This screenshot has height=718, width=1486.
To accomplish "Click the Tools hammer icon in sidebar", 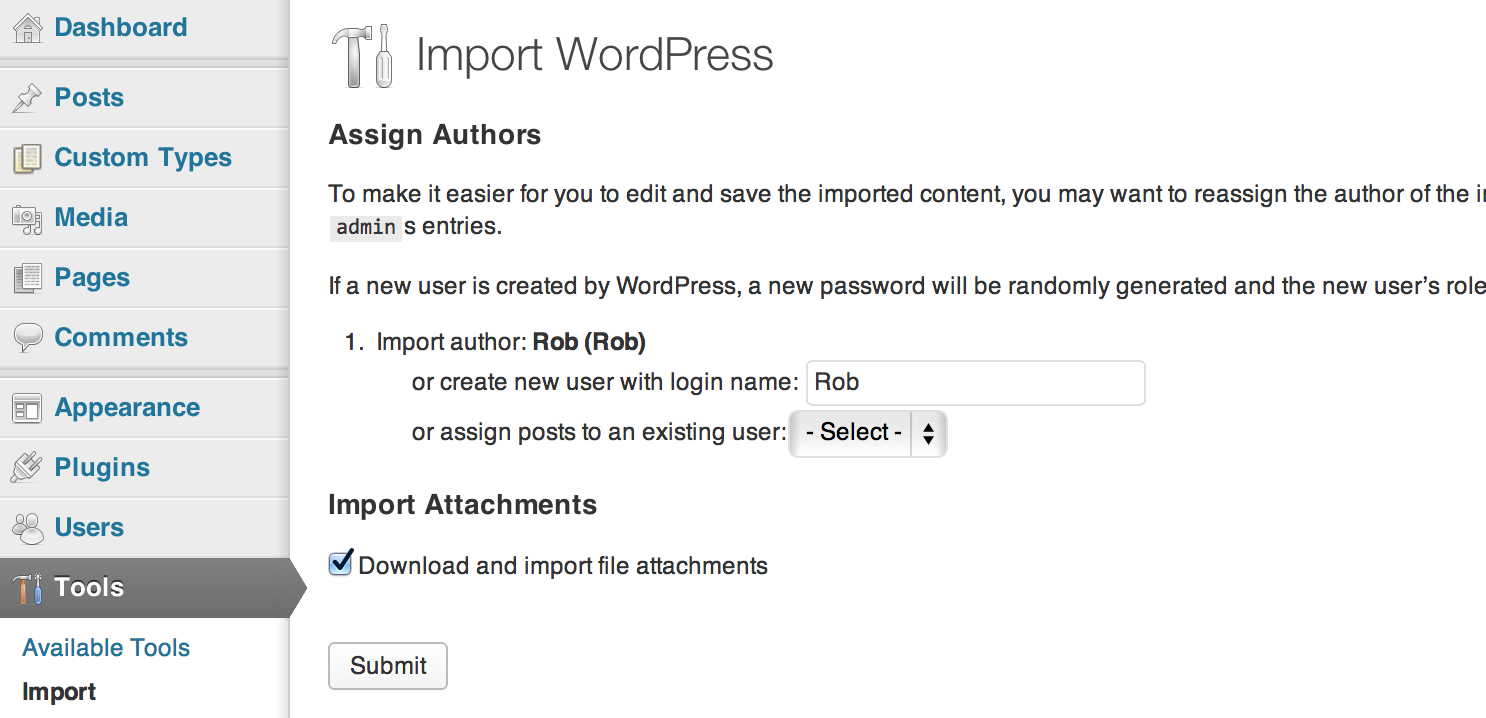I will click(27, 588).
